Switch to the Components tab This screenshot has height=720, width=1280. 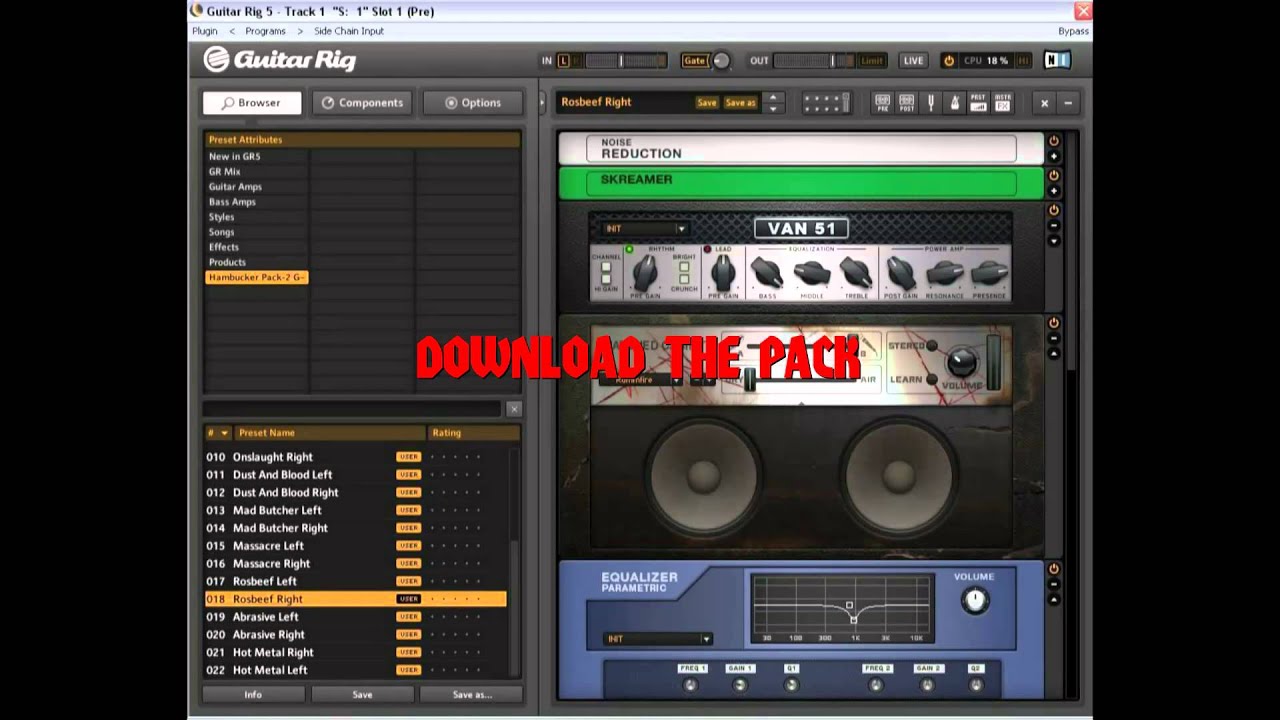[x=361, y=103]
